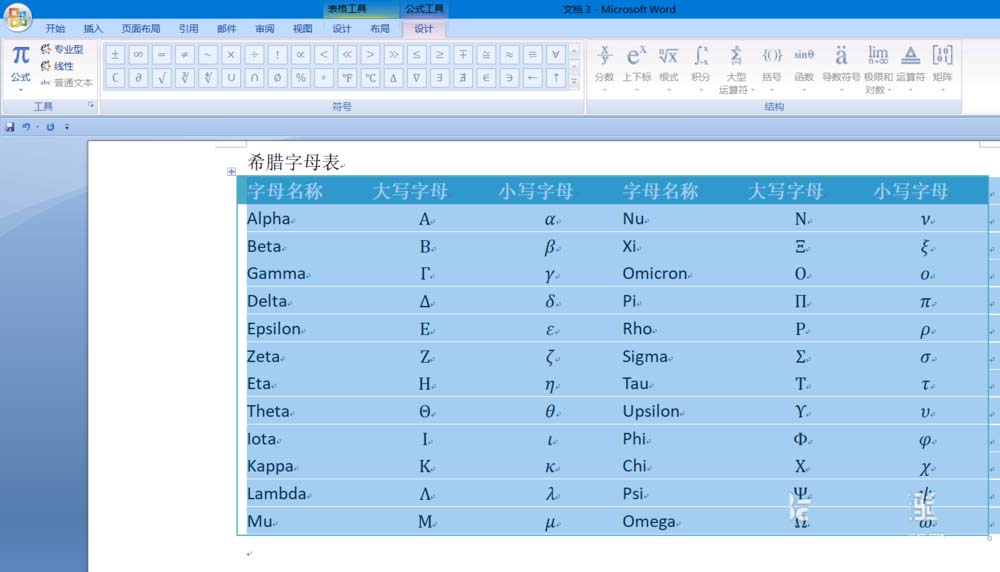Insert the for-all (∀) symbol
1000x572 pixels.
pos(555,55)
